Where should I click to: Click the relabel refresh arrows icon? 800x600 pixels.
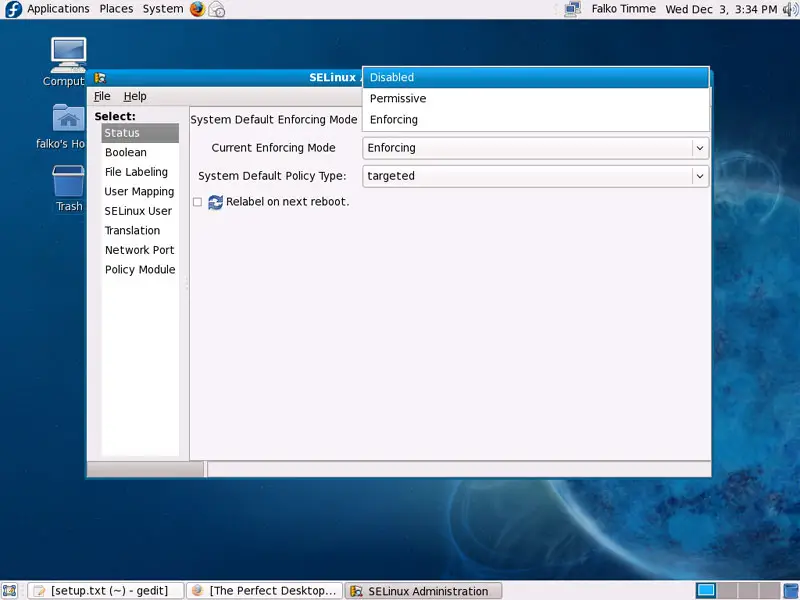coord(215,202)
